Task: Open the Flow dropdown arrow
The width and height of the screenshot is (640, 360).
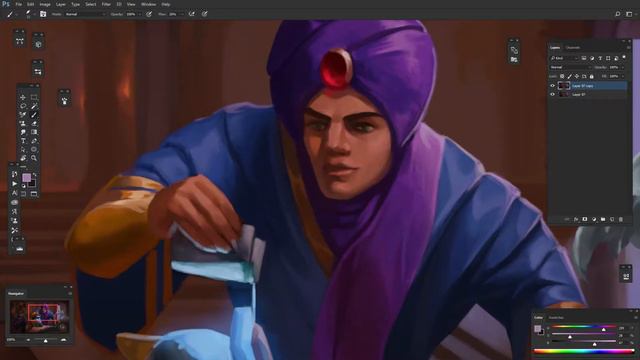Action: point(181,14)
